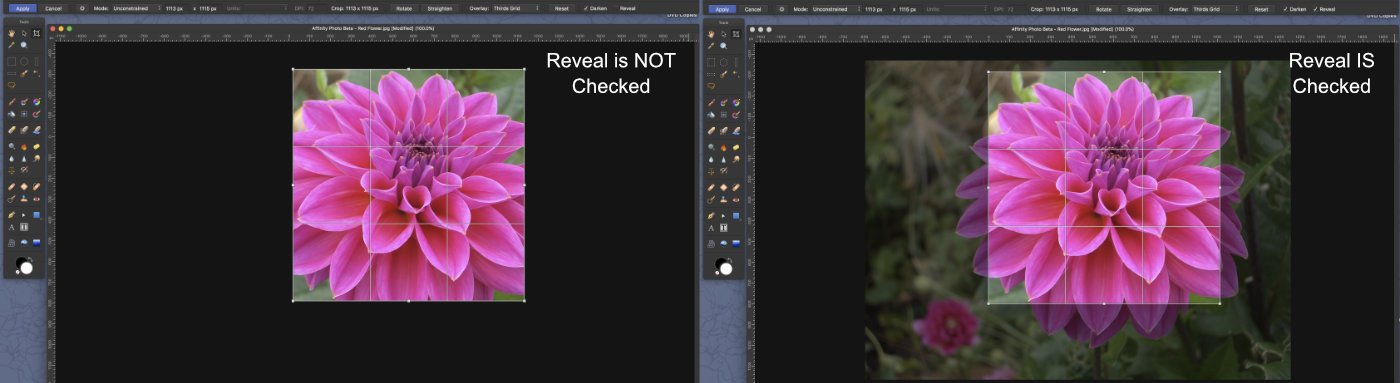Choose Elliptical Marquee tool in left screenshot
Image resolution: width=1400 pixels, height=383 pixels.
tap(24, 61)
